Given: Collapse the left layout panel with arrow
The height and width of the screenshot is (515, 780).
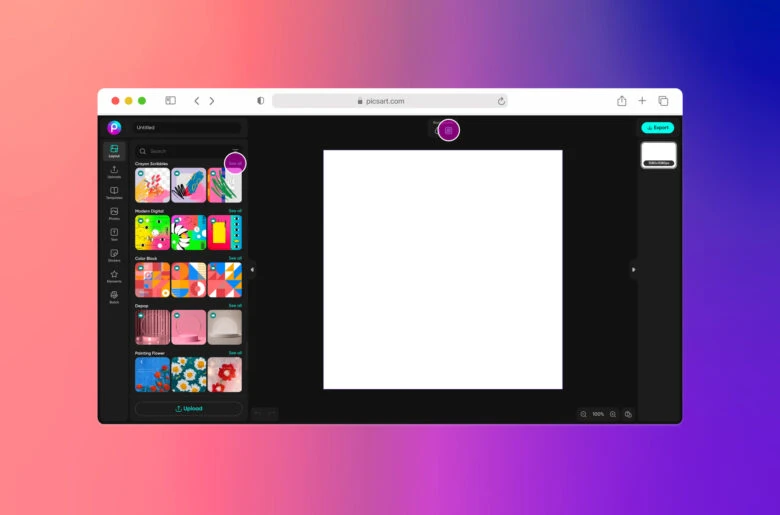Looking at the screenshot, I should coord(252,269).
